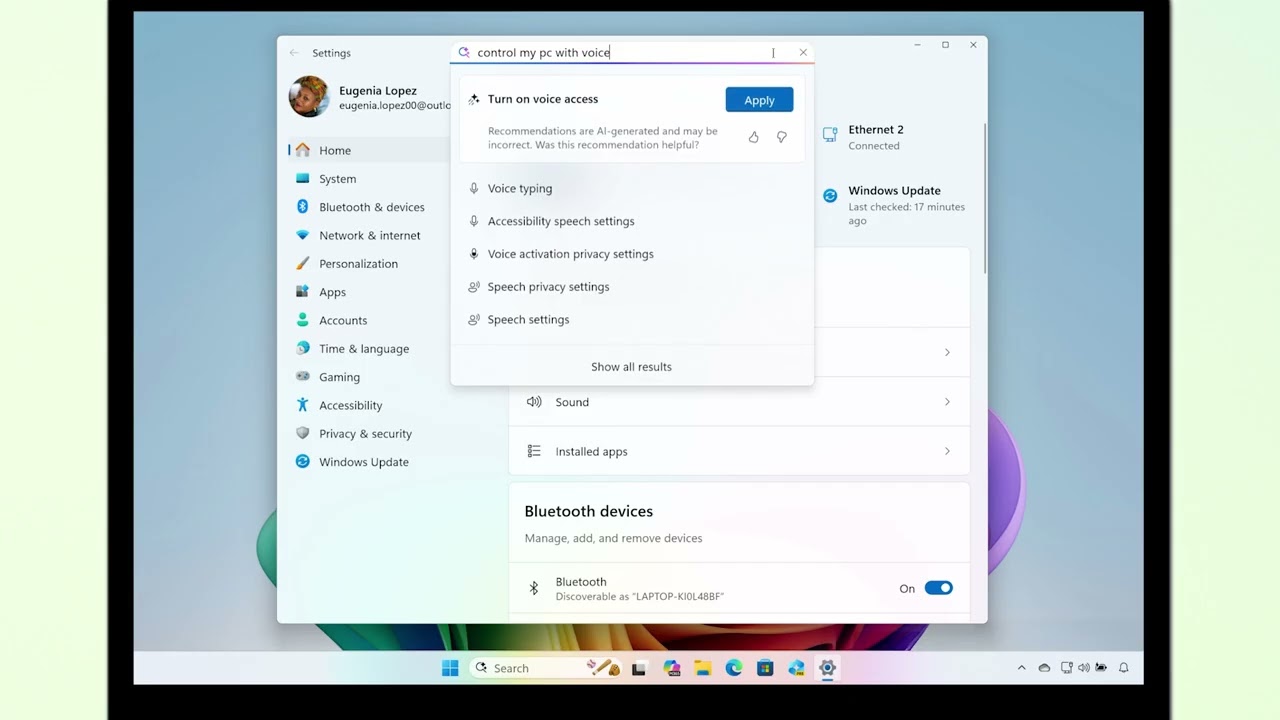Click the Windows Start button
This screenshot has height=720, width=1280.
pyautogui.click(x=450, y=668)
